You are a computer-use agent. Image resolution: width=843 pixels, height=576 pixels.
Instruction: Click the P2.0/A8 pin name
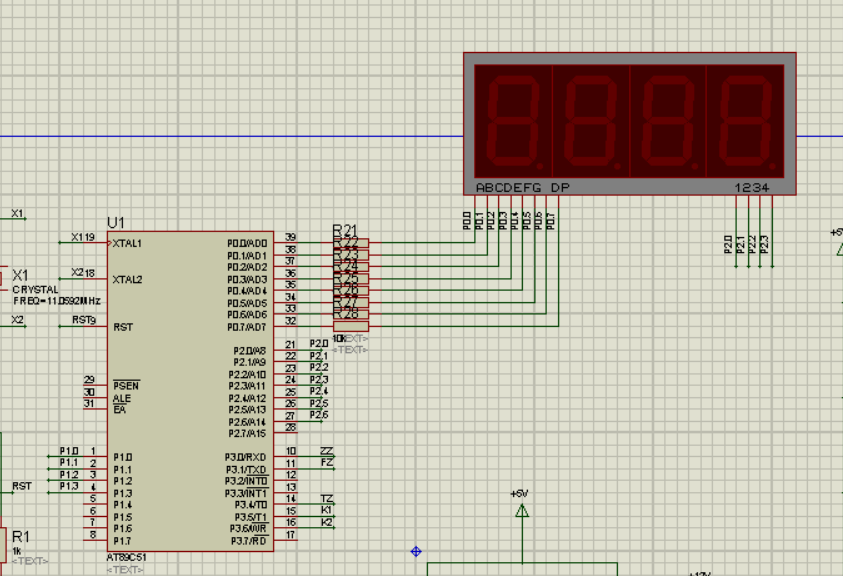pos(250,351)
